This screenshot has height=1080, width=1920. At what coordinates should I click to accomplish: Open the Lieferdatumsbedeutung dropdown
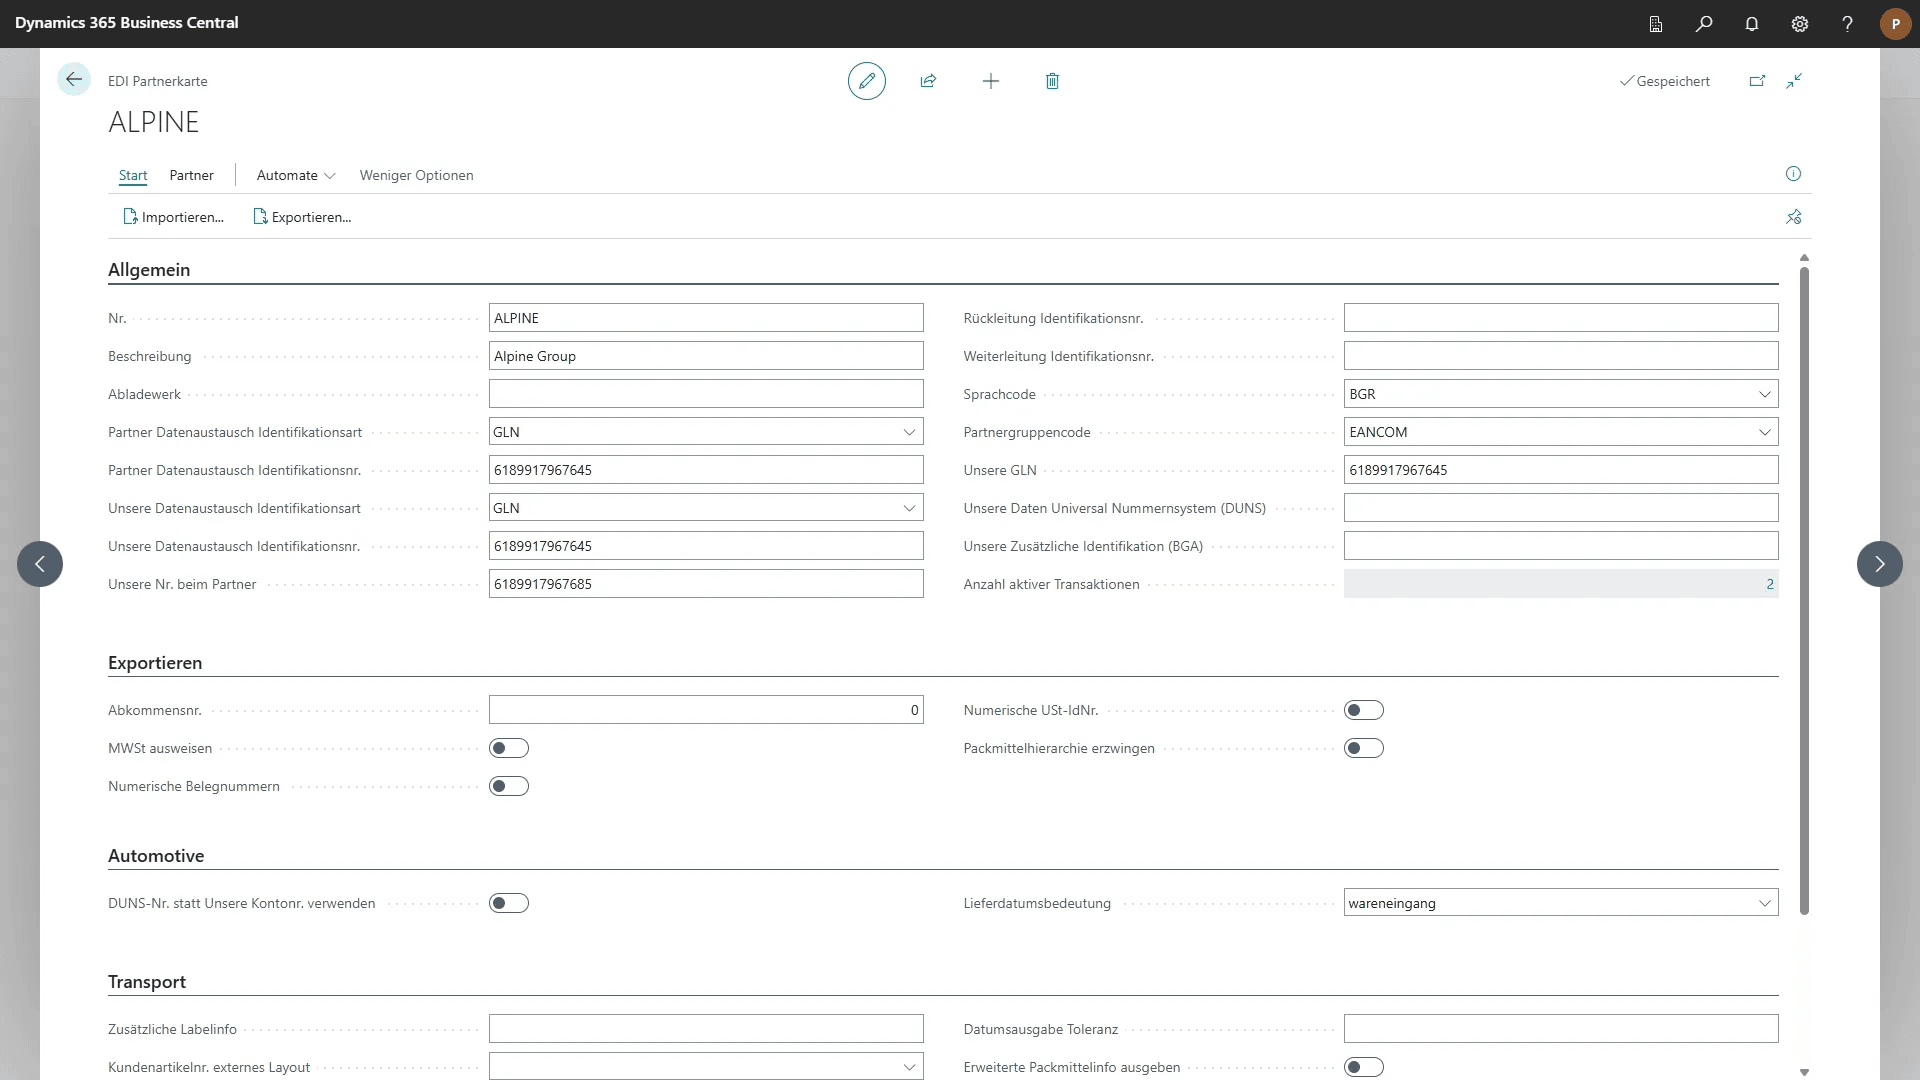pyautogui.click(x=1764, y=903)
